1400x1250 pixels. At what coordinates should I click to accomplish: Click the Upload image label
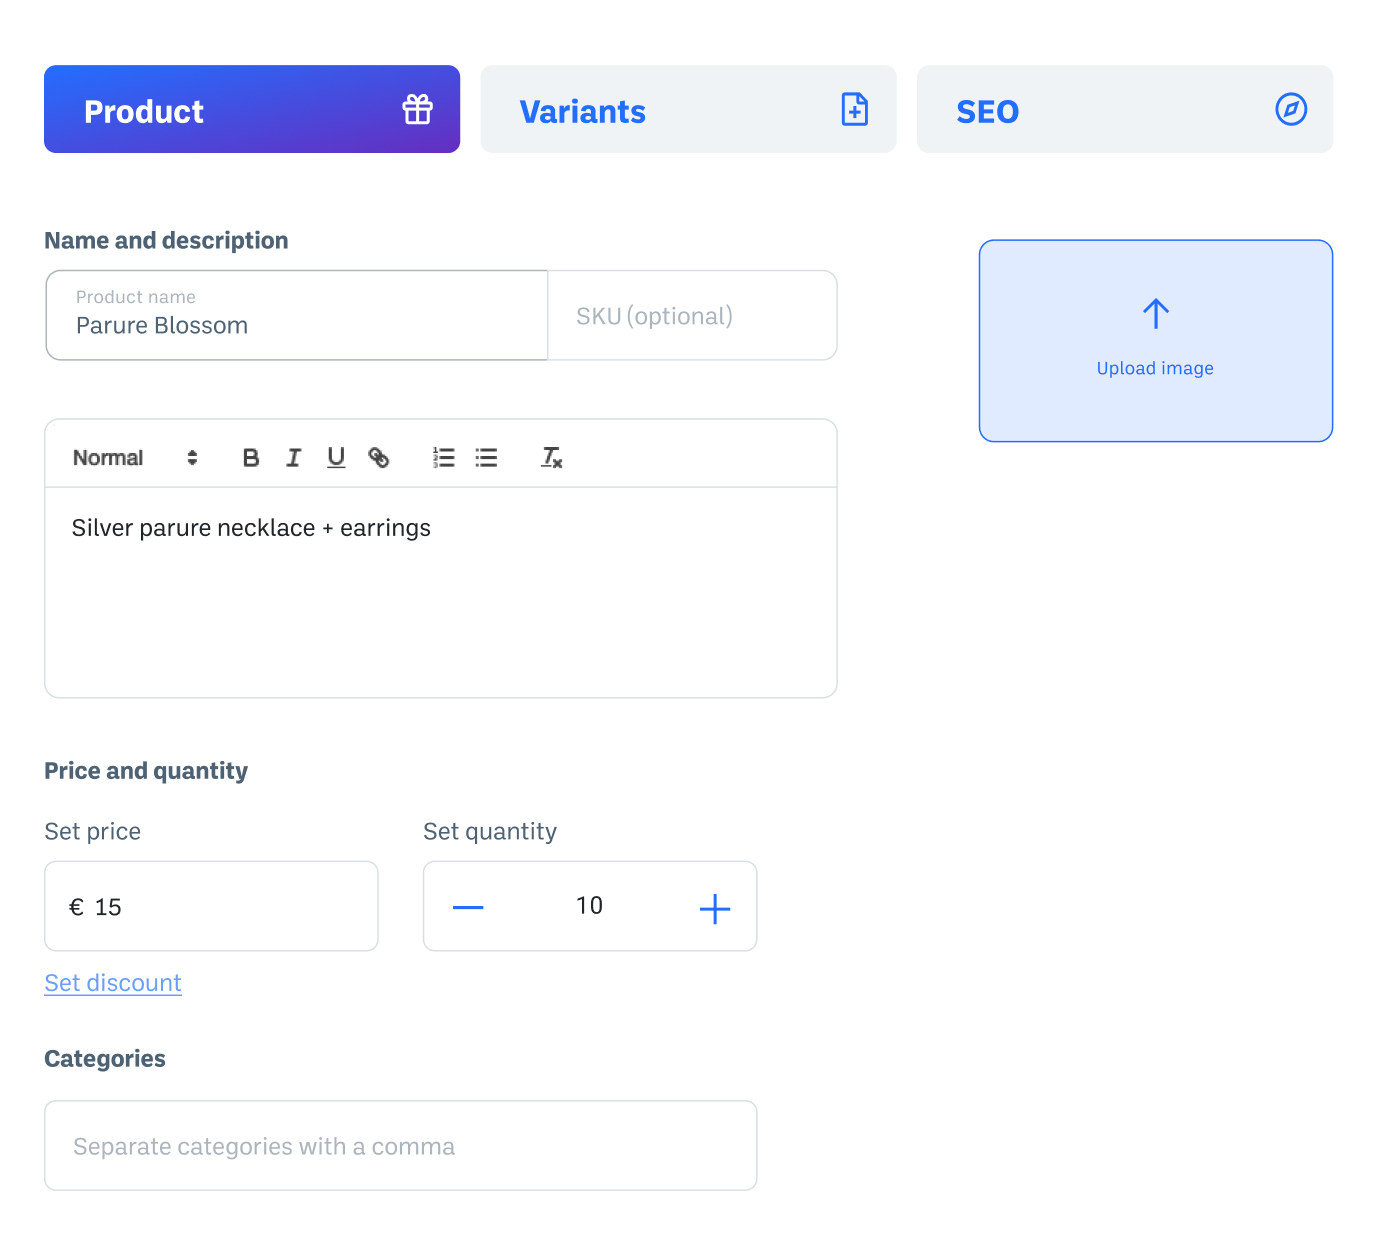coord(1155,369)
